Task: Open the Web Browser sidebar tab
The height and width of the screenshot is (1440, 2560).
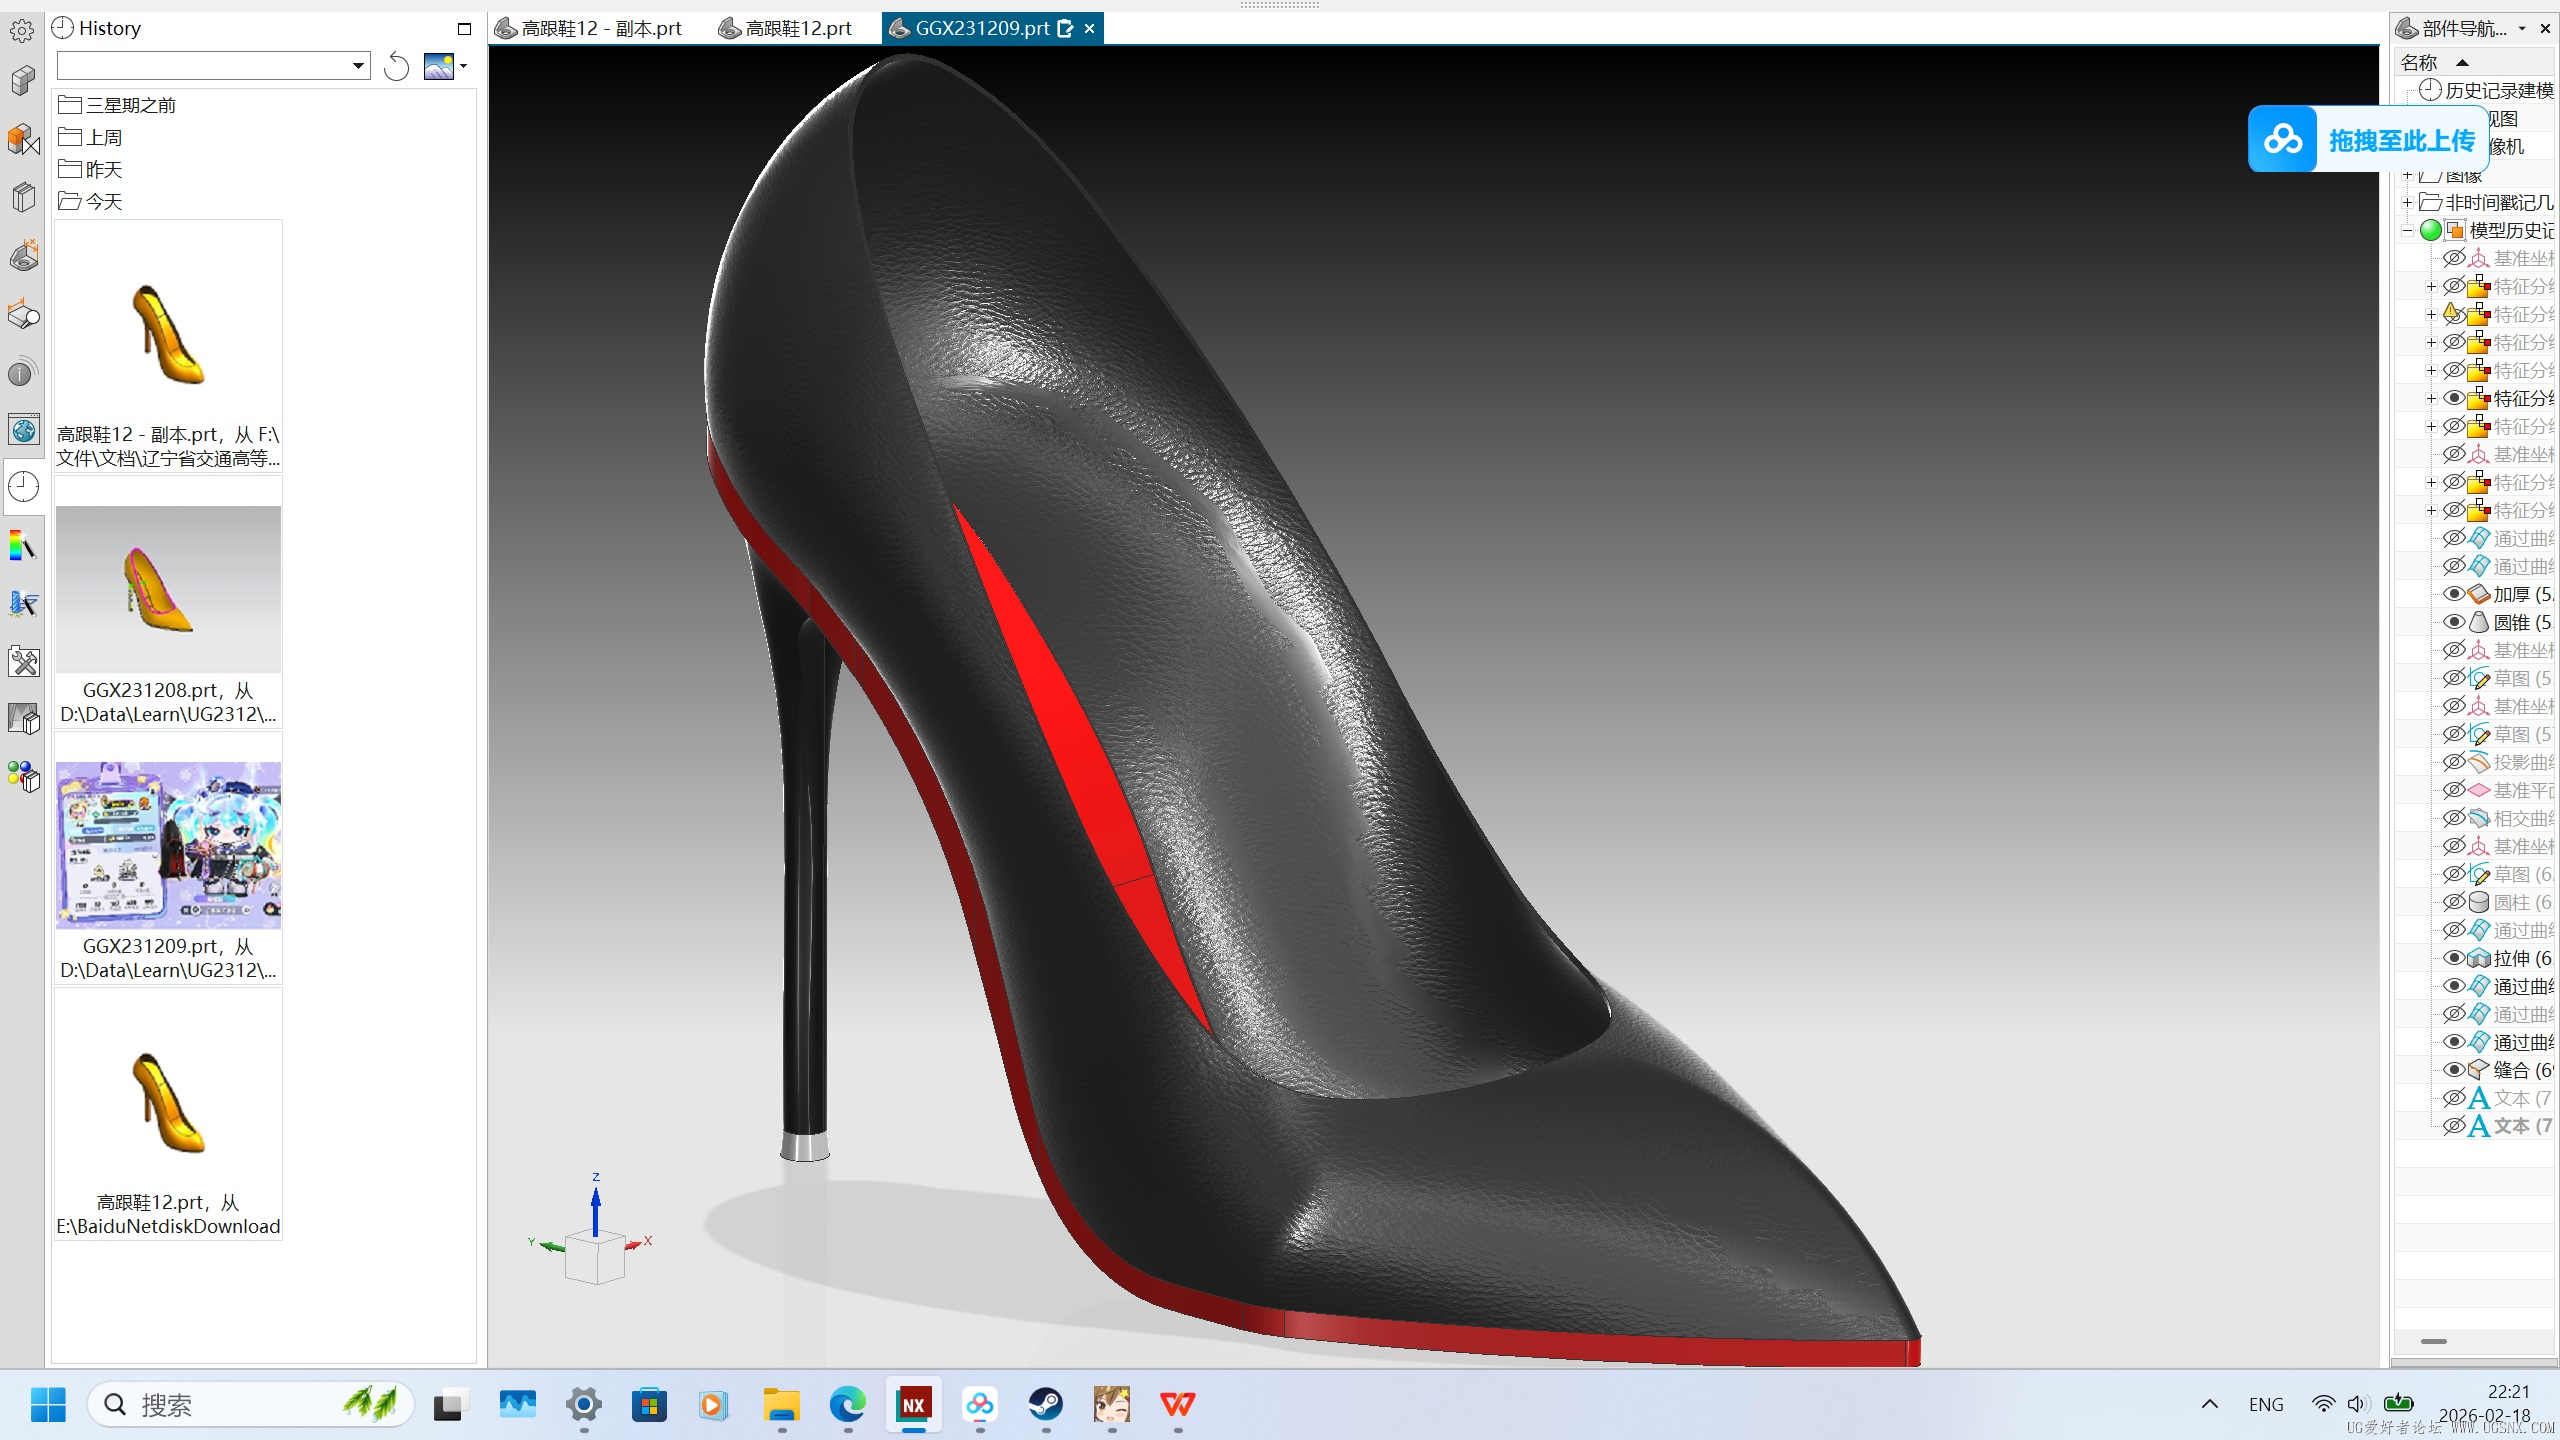Action: pos(23,430)
